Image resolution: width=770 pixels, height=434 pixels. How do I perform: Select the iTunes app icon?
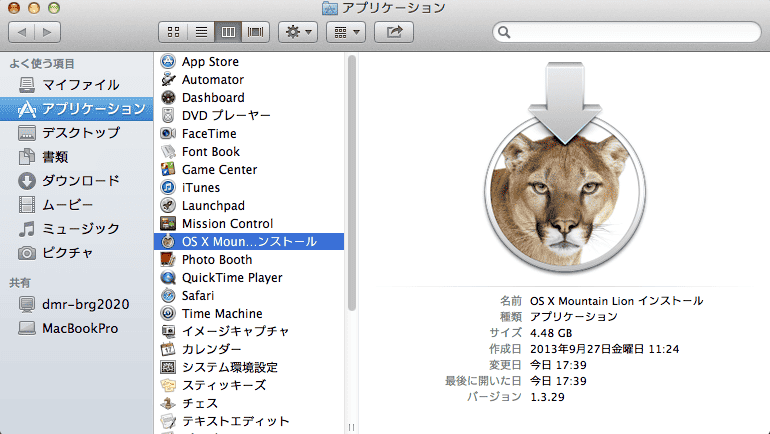[168, 187]
